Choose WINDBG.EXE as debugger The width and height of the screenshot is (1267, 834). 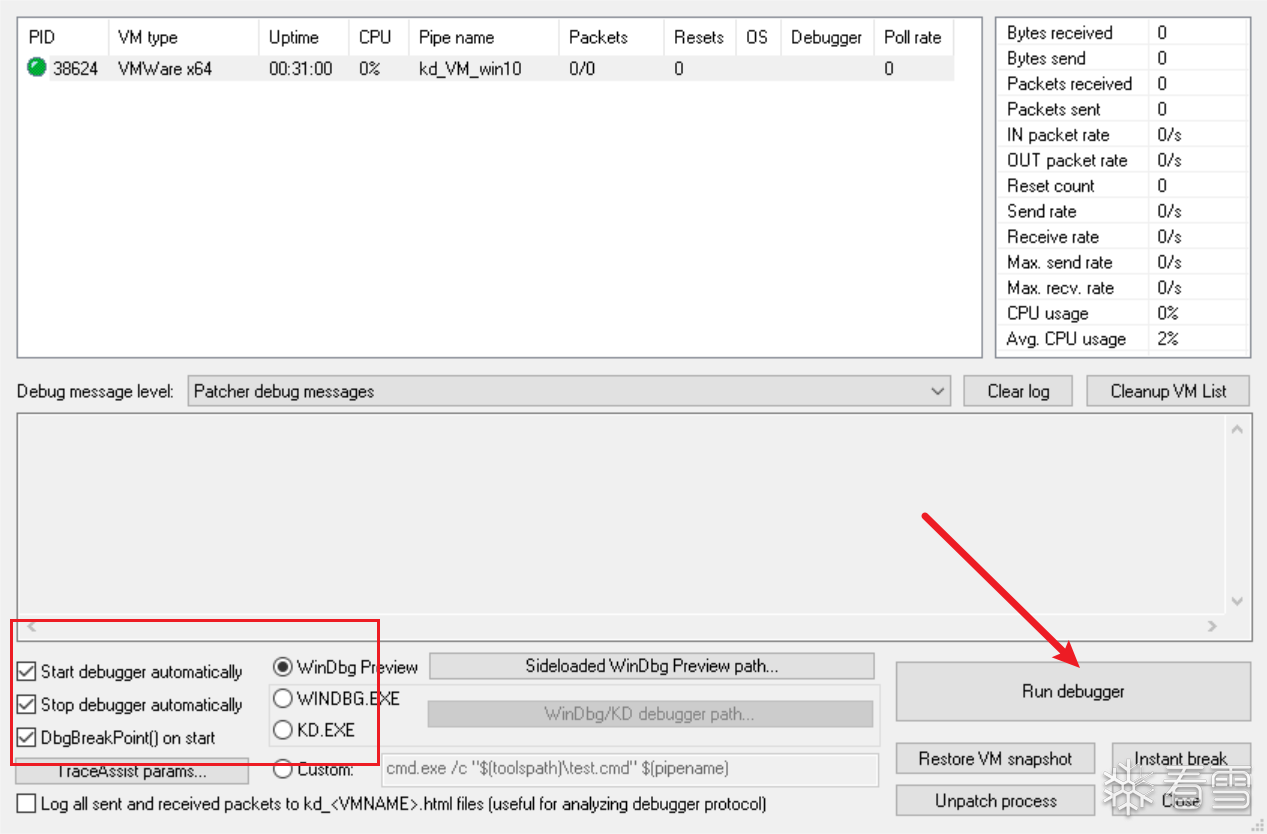pyautogui.click(x=283, y=699)
